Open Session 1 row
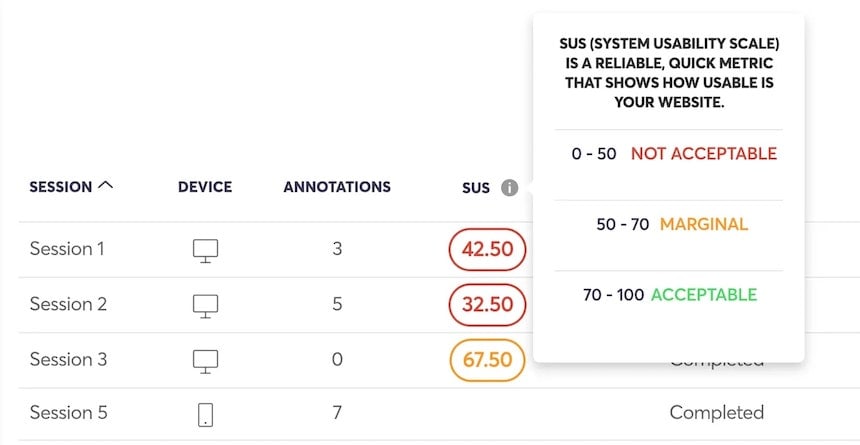The width and height of the screenshot is (860, 445). click(x=67, y=249)
